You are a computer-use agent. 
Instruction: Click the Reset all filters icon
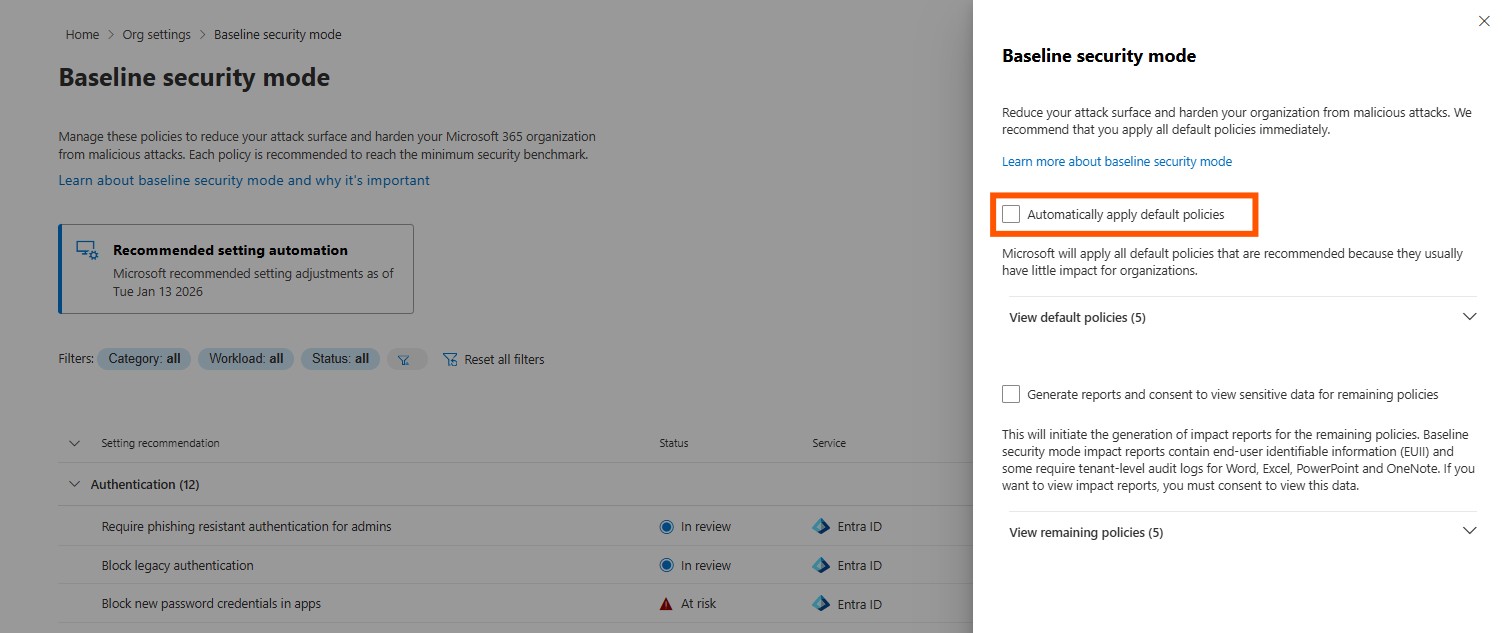point(450,359)
